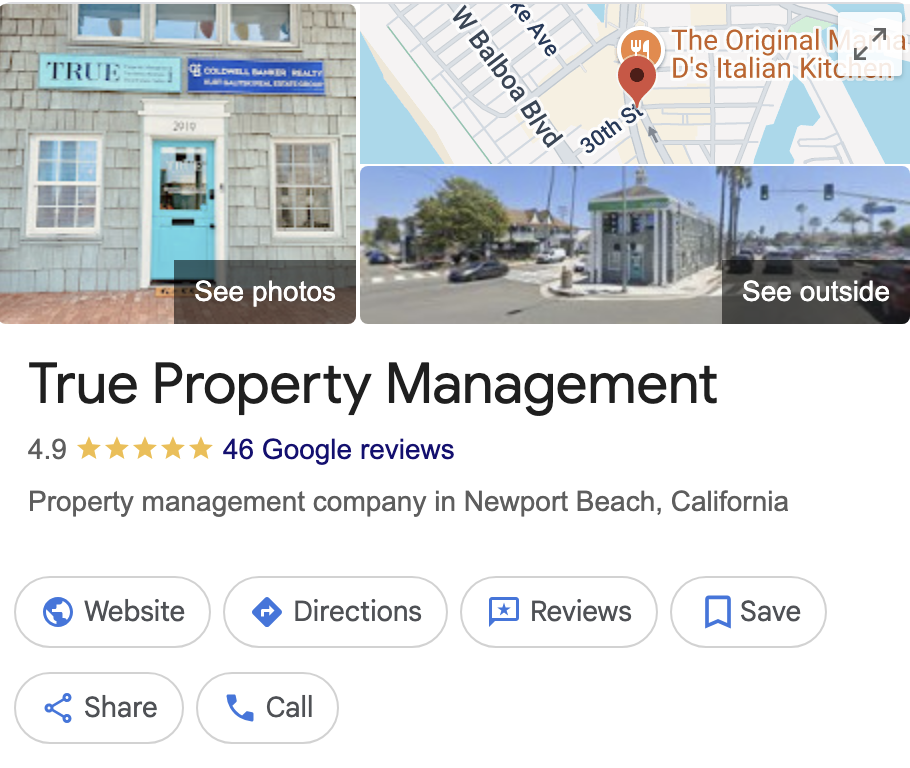The width and height of the screenshot is (910, 768).
Task: Click the Share nodes icon
Action: [x=58, y=708]
